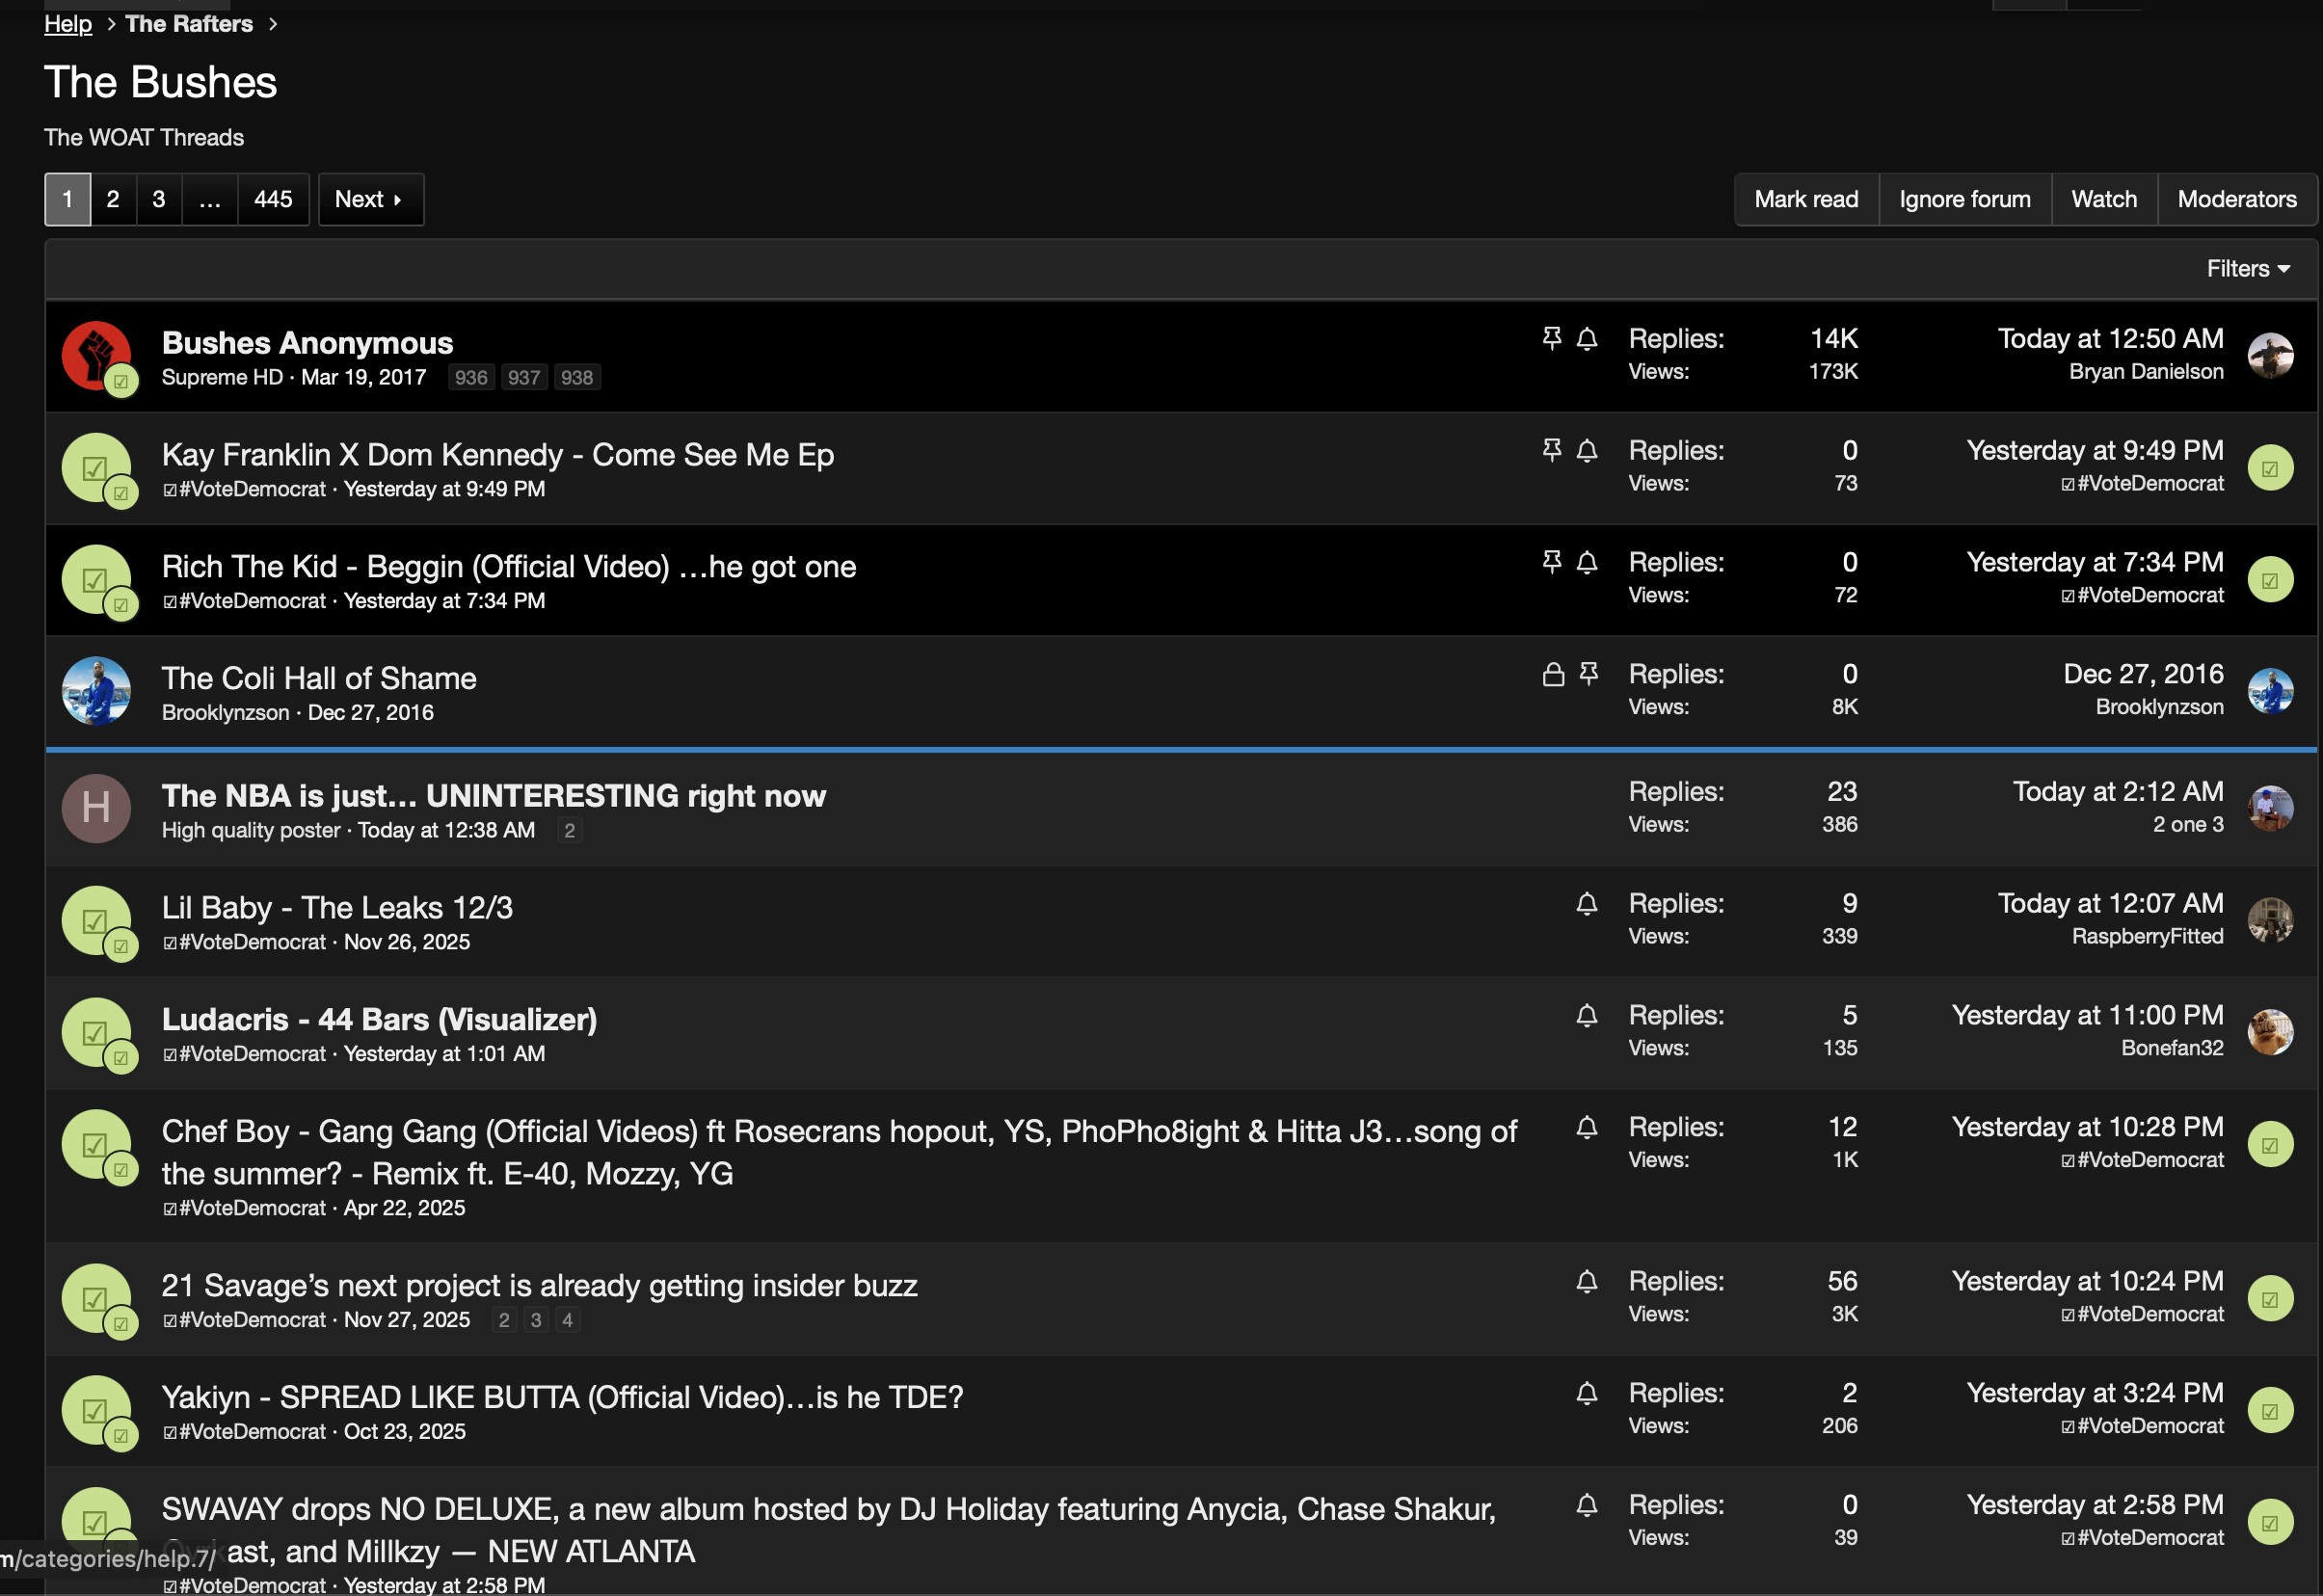This screenshot has height=1596, width=2323.
Task: Toggle Watch for this forum
Action: tap(2103, 199)
